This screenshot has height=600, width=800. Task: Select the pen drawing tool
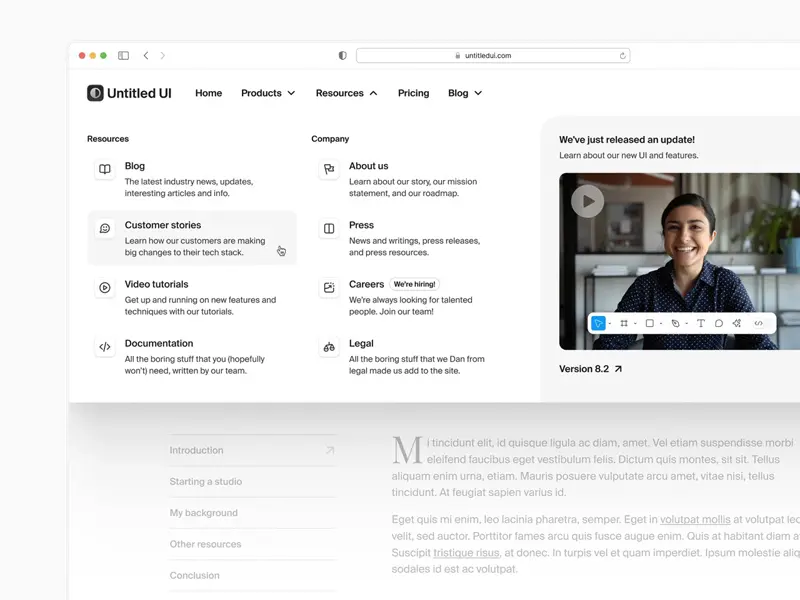coord(675,323)
